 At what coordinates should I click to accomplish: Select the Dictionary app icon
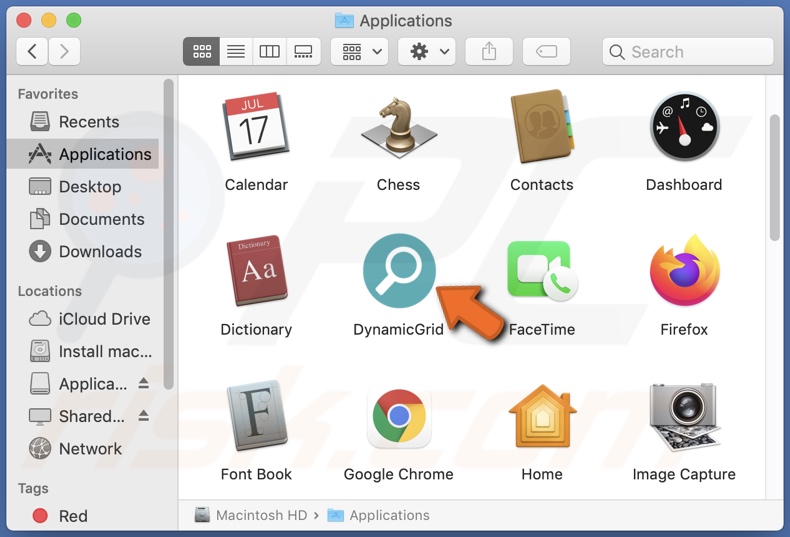click(257, 271)
